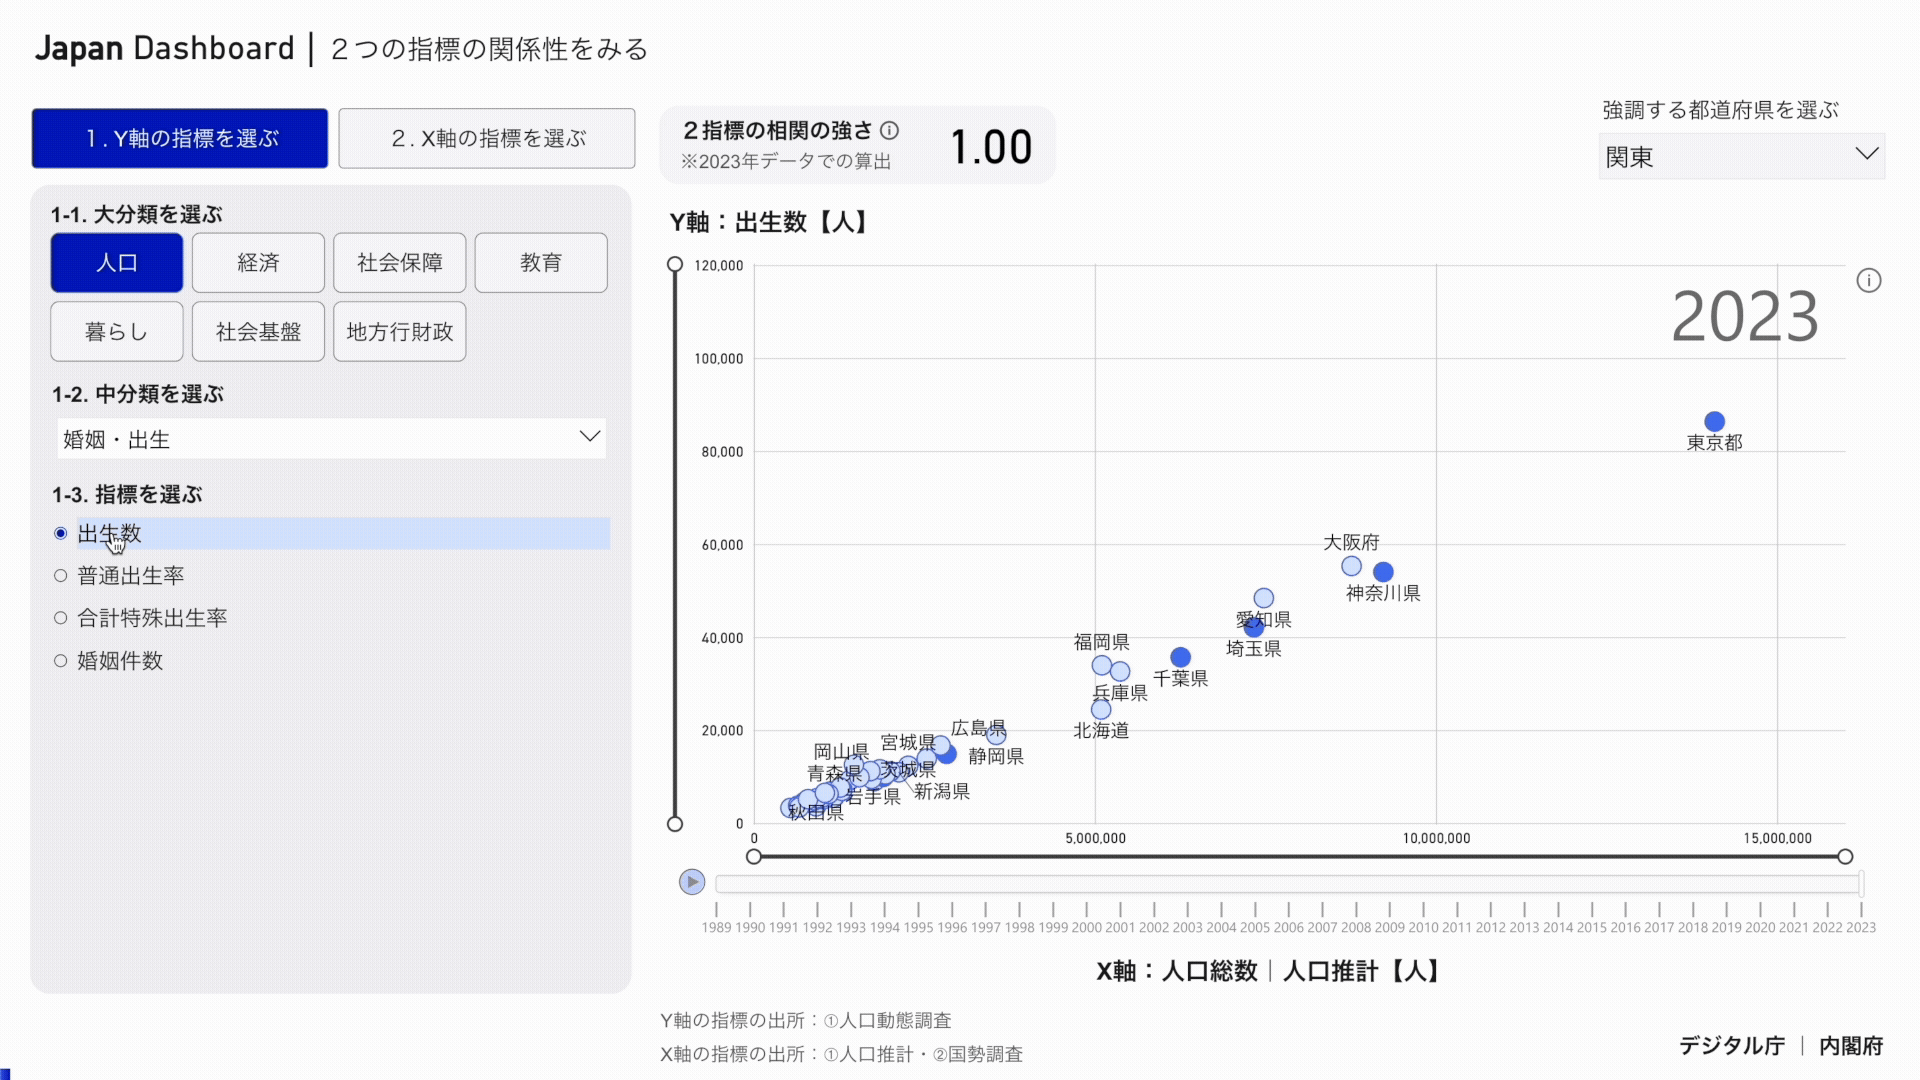Jump to 1989 on the timeline

click(716, 927)
